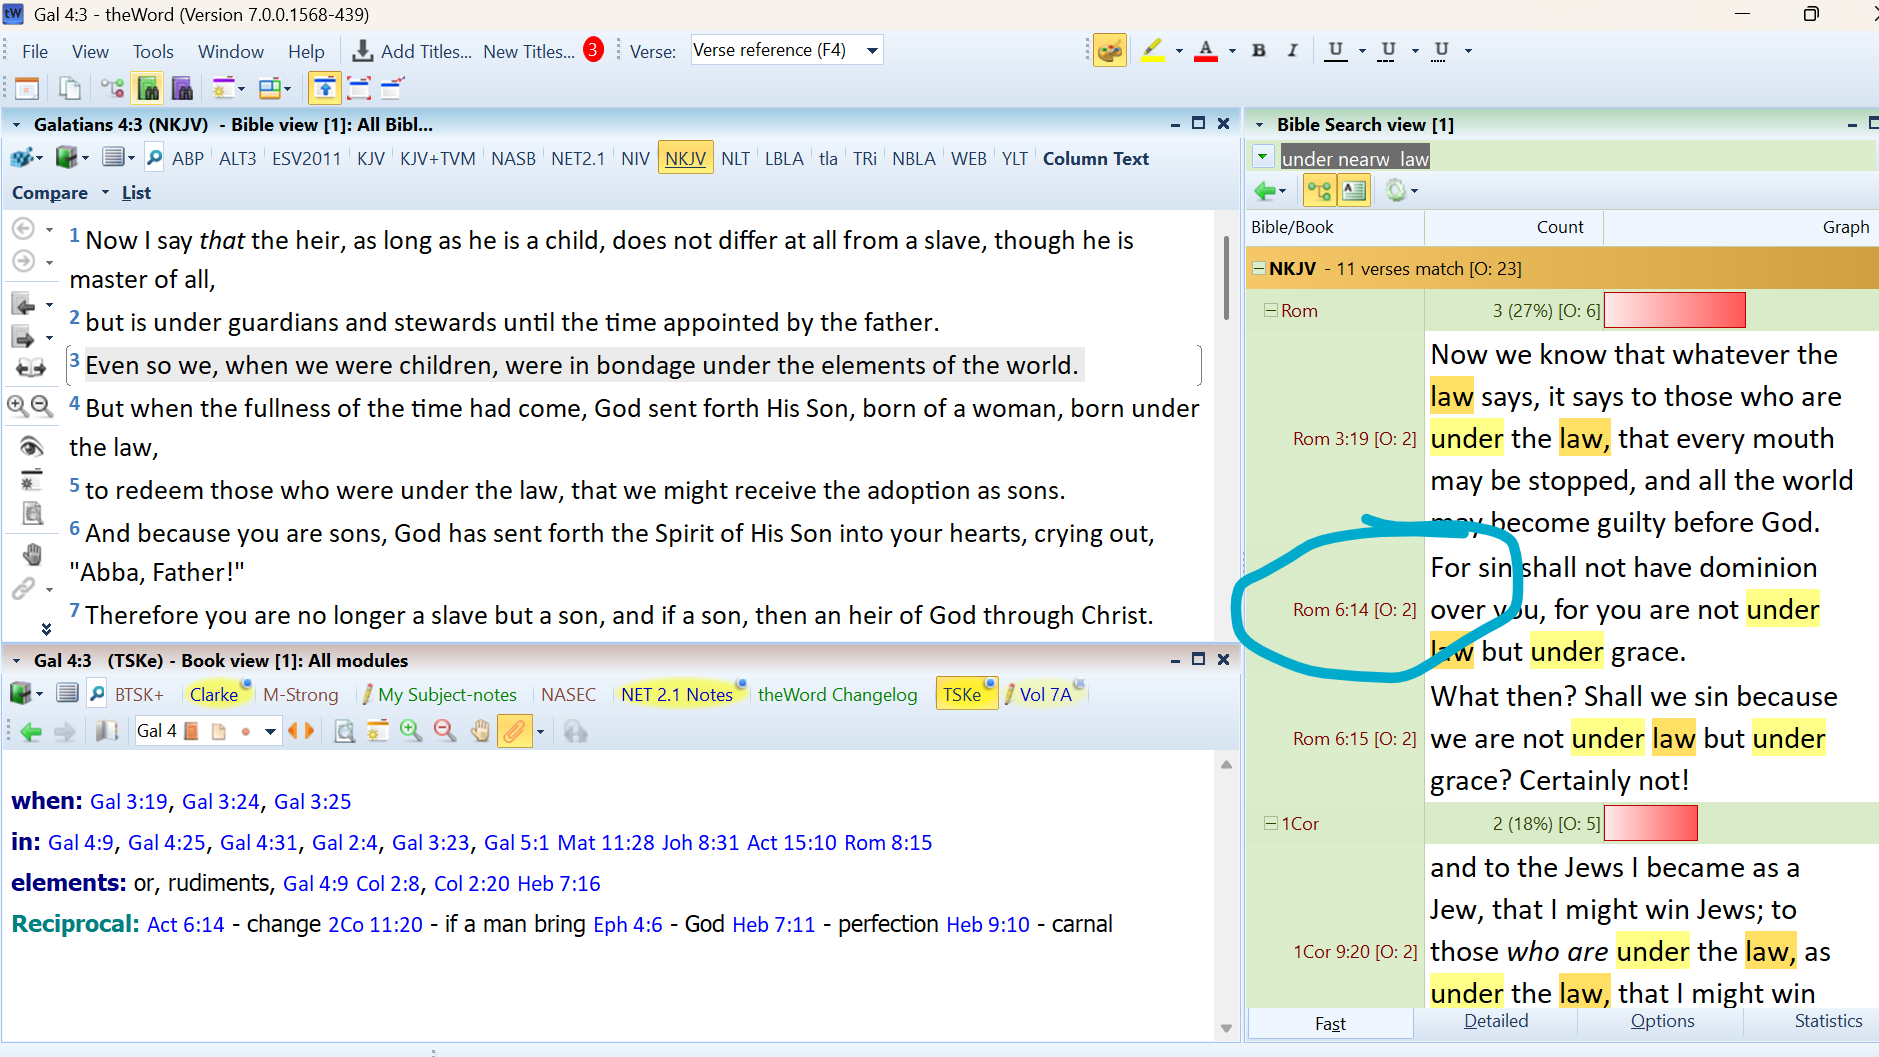The image size is (1879, 1057).
Task: Apply dotted underline style
Action: coord(1441,50)
